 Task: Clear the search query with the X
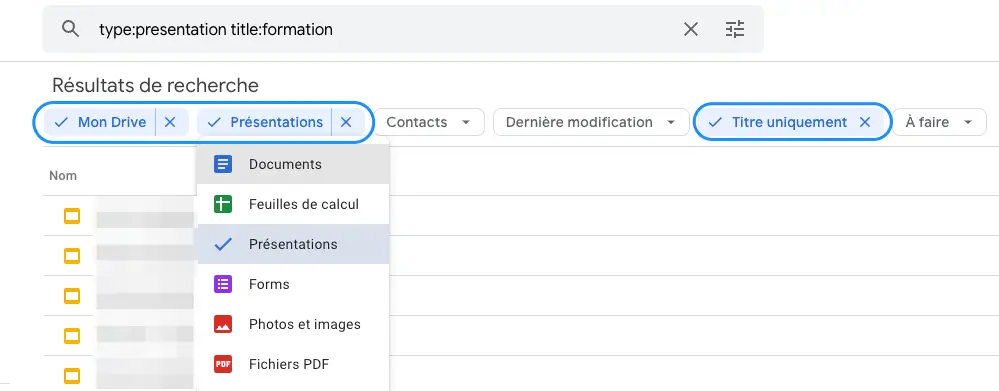(691, 29)
